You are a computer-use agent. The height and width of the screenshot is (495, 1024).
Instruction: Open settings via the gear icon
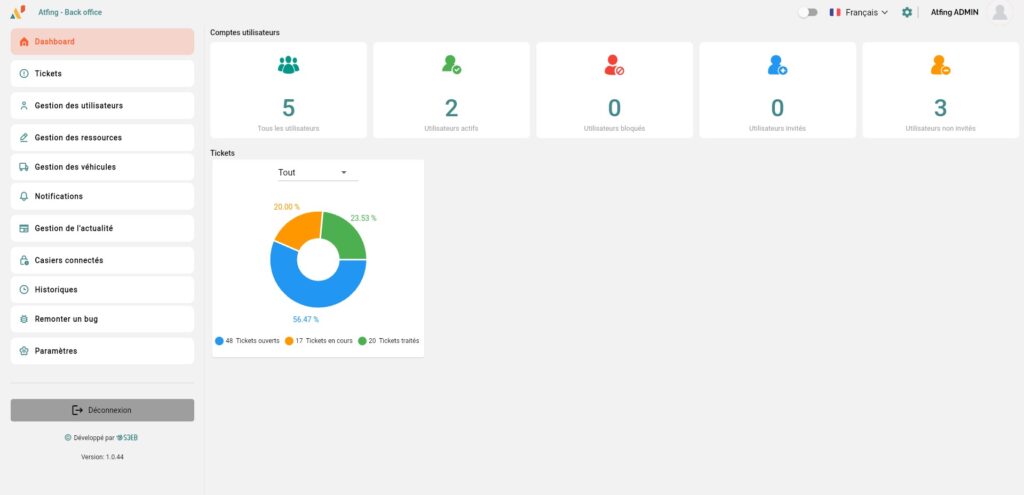pyautogui.click(x=907, y=12)
